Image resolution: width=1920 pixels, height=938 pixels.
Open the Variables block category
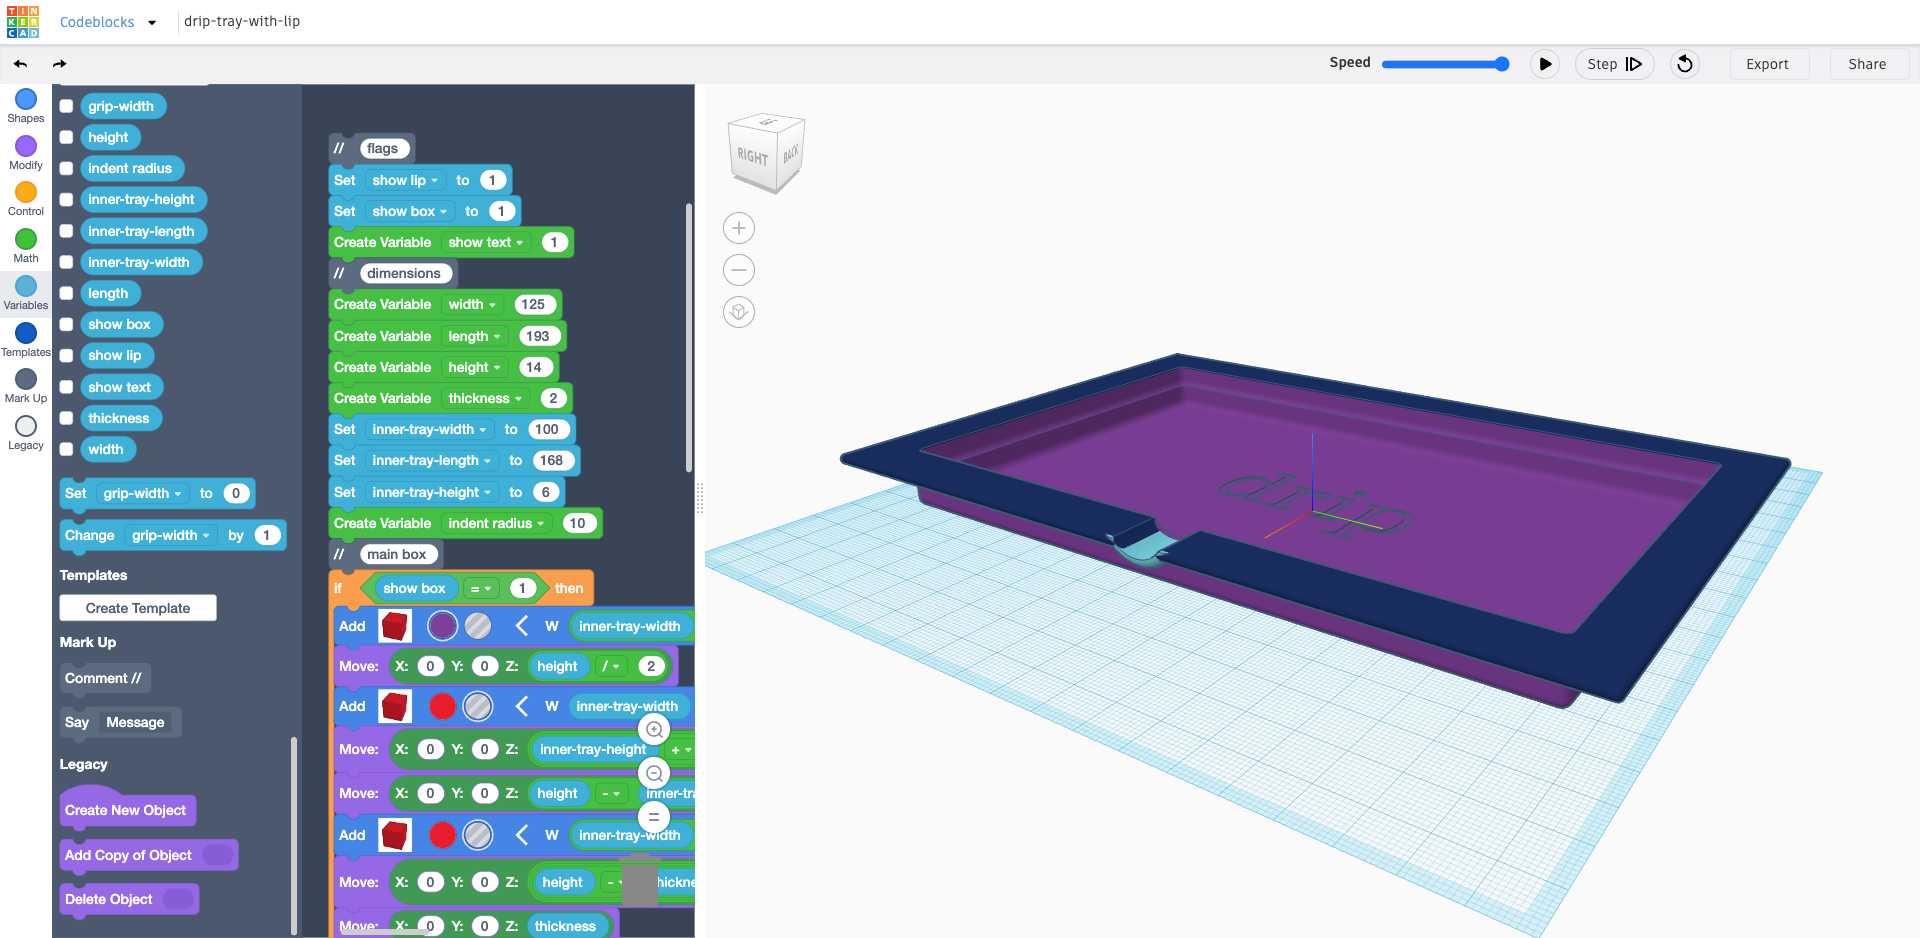pos(26,292)
